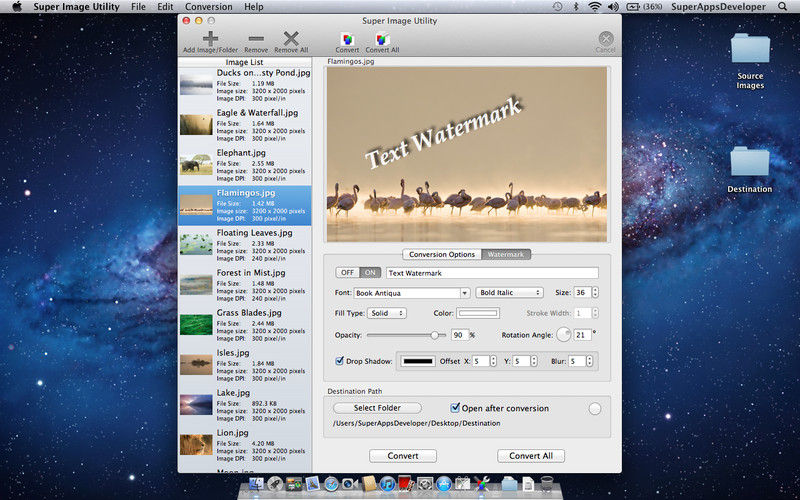The image size is (800, 500).
Task: Click the Size stepper arrows
Action: (x=595, y=292)
